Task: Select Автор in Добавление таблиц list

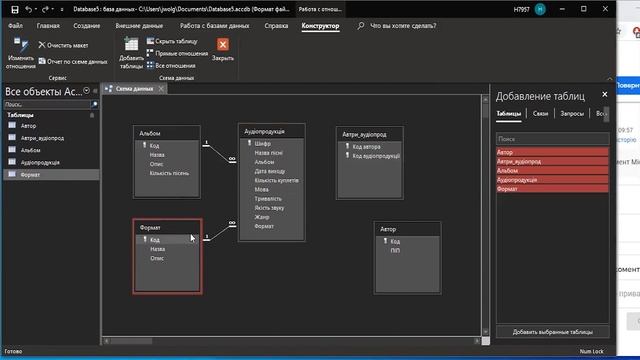Action: click(x=552, y=152)
